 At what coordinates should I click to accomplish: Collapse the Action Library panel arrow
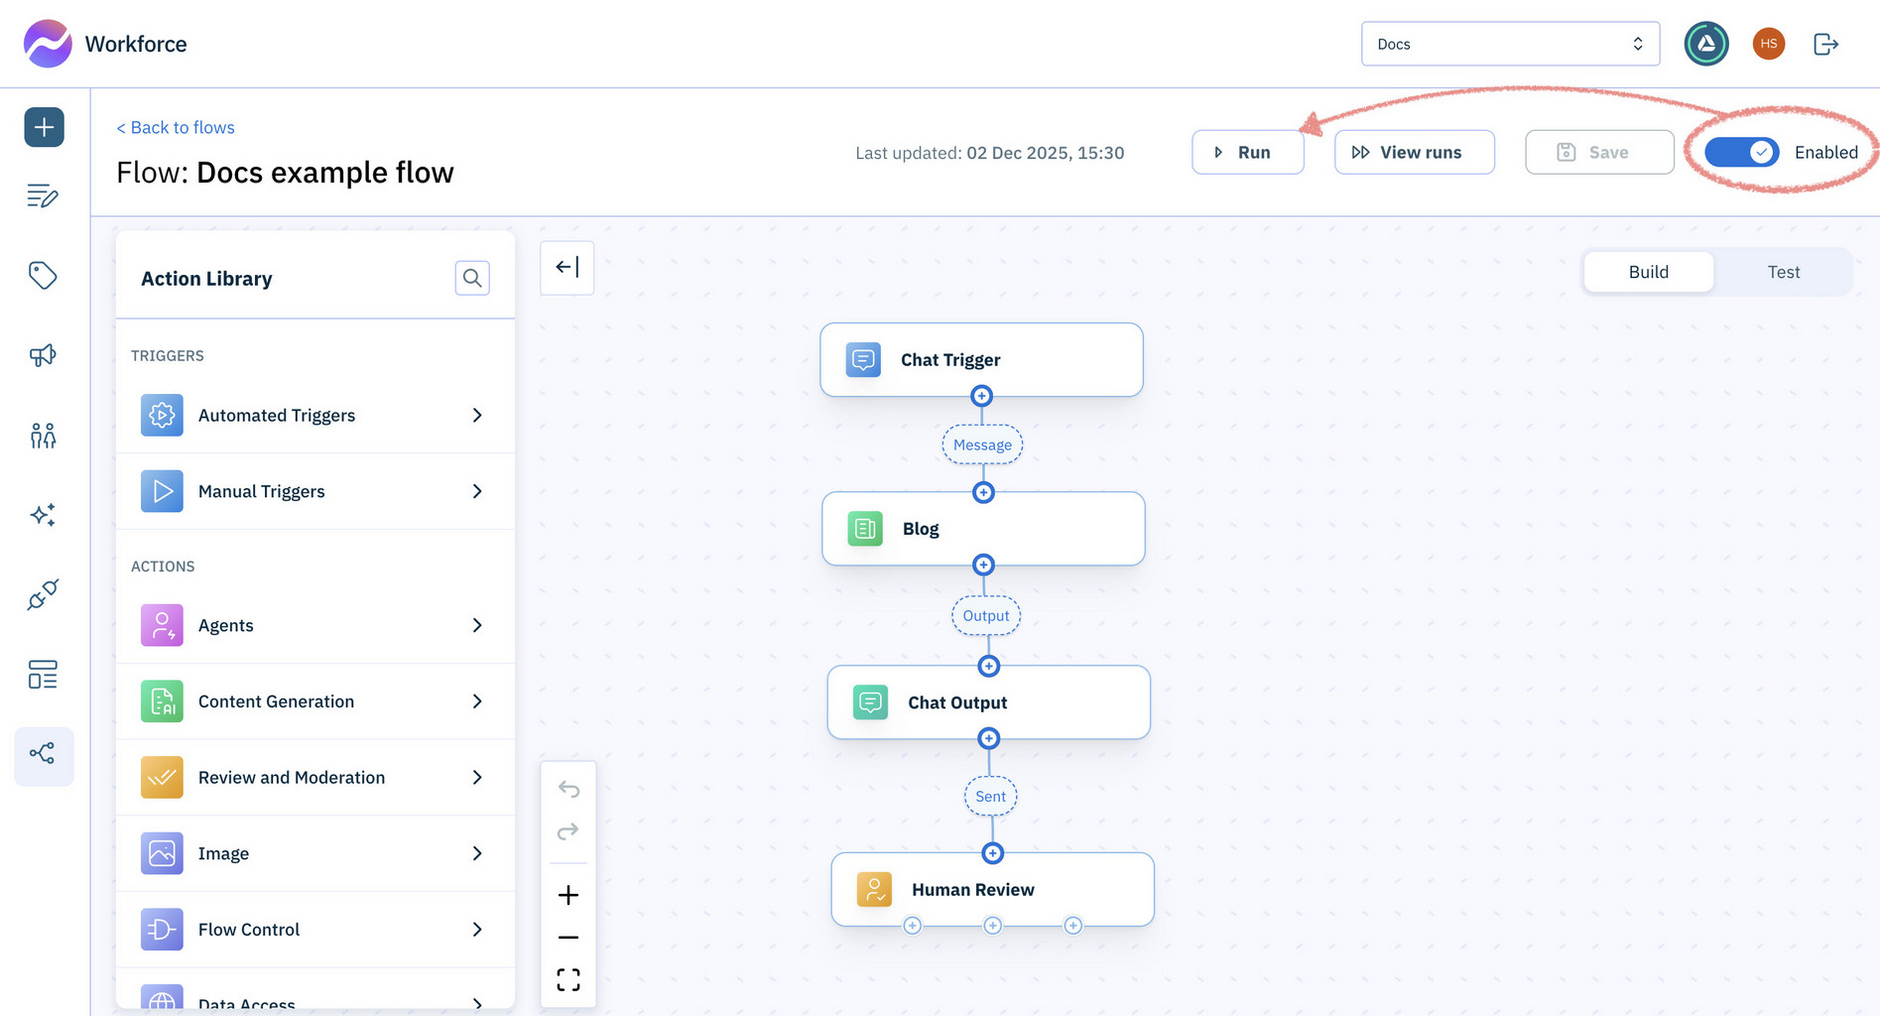[567, 267]
